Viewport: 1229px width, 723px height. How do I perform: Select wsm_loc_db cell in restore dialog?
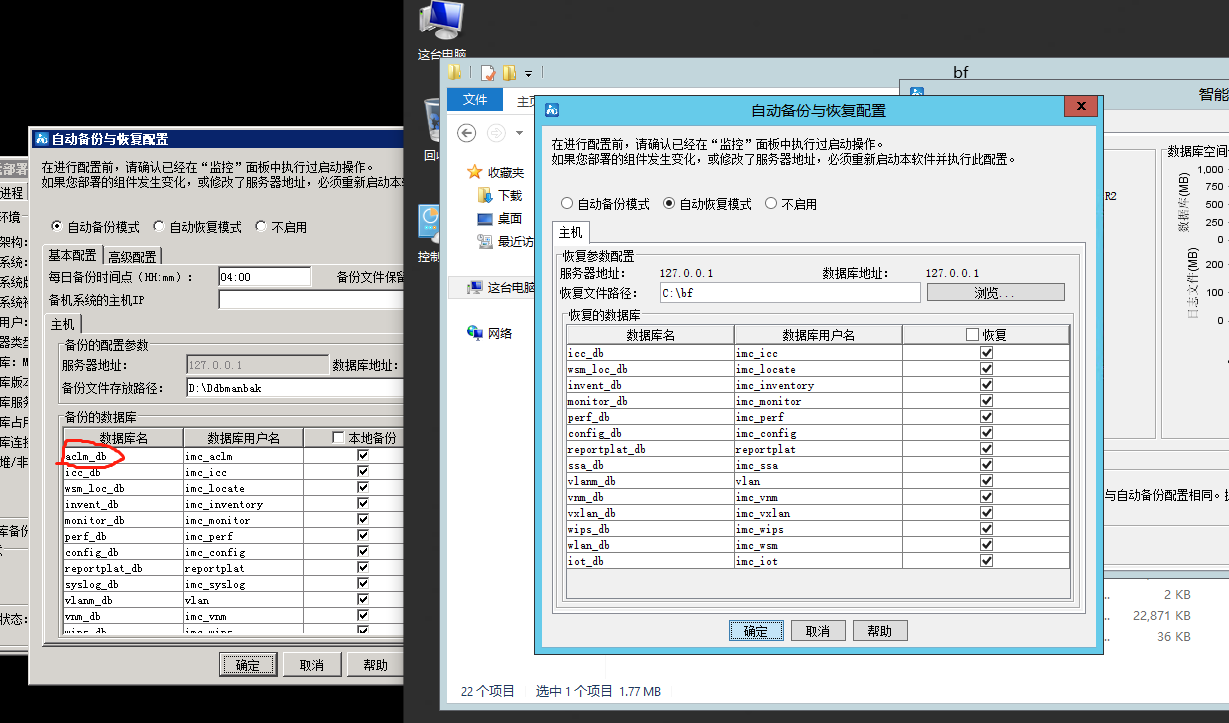click(650, 369)
